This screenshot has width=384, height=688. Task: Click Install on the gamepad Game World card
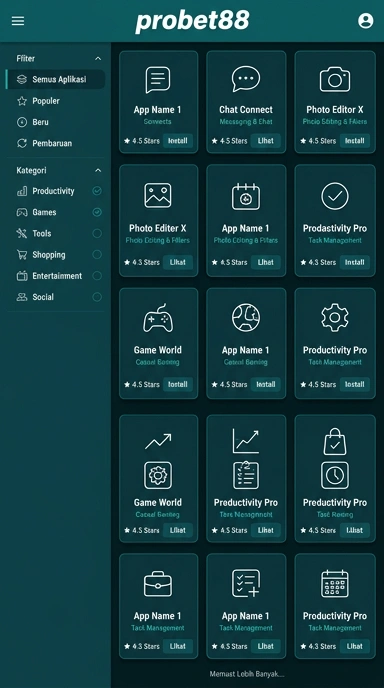pyautogui.click(x=178, y=384)
